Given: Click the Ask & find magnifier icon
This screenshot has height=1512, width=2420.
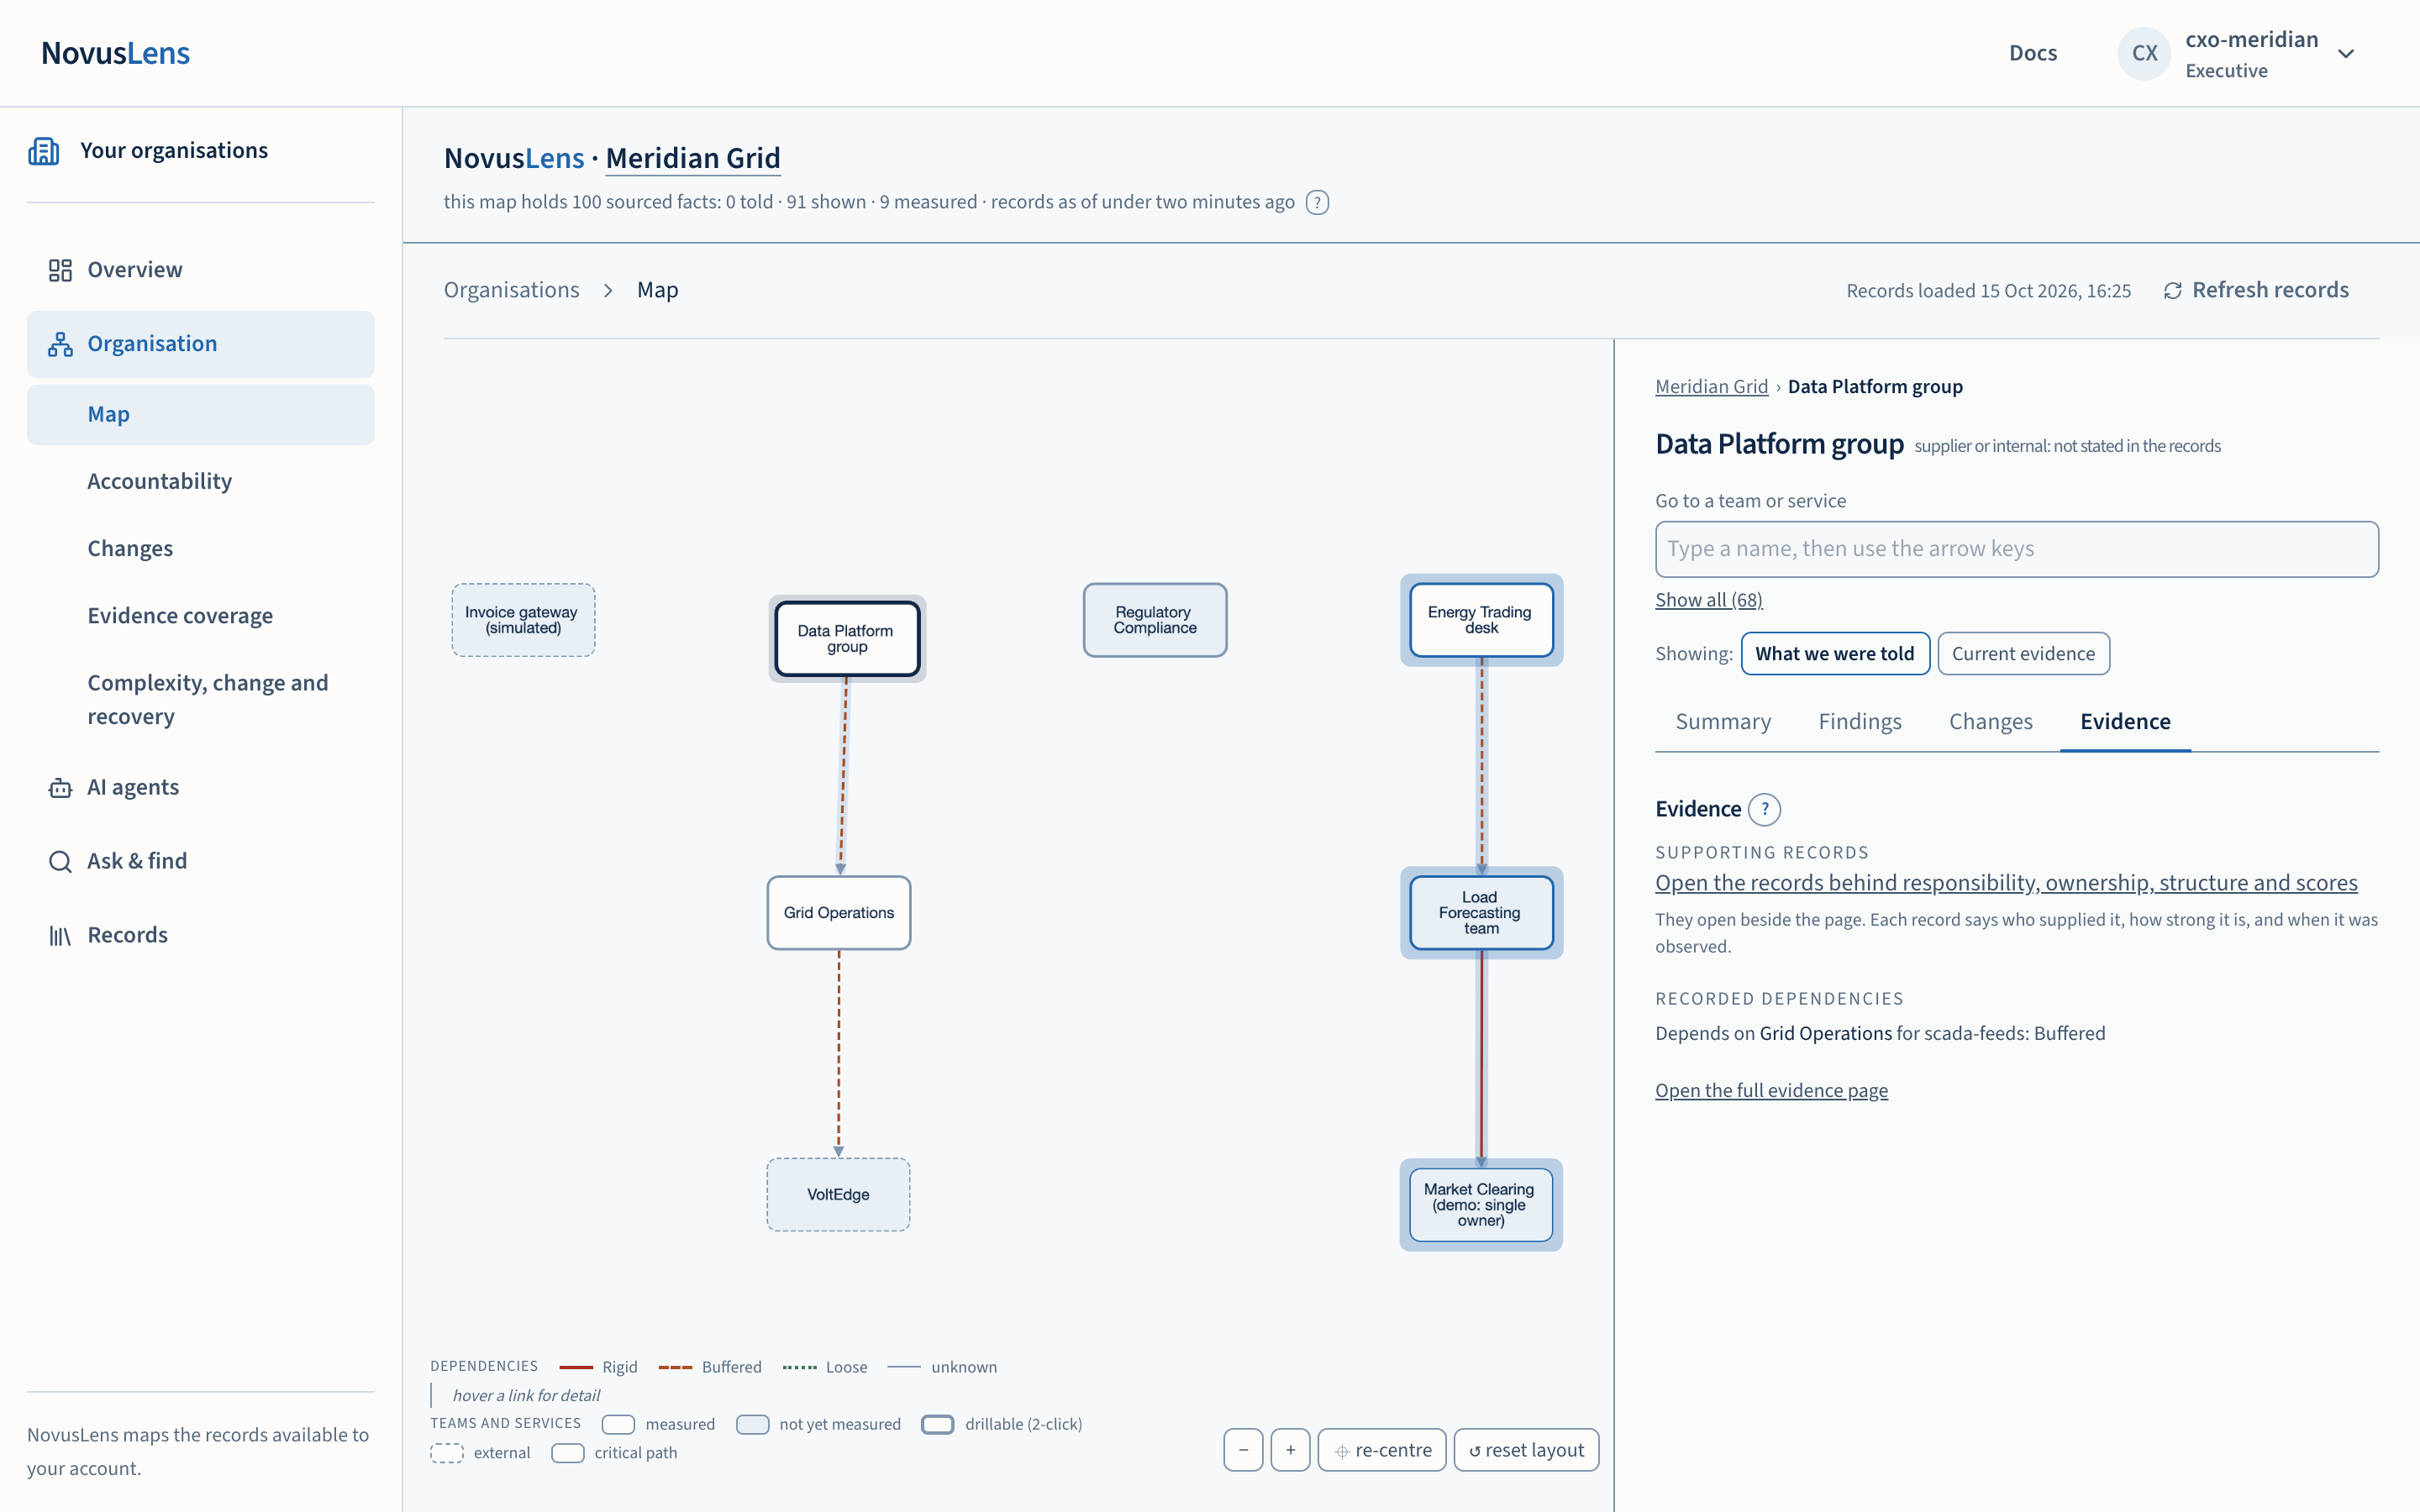Looking at the screenshot, I should tap(60, 862).
